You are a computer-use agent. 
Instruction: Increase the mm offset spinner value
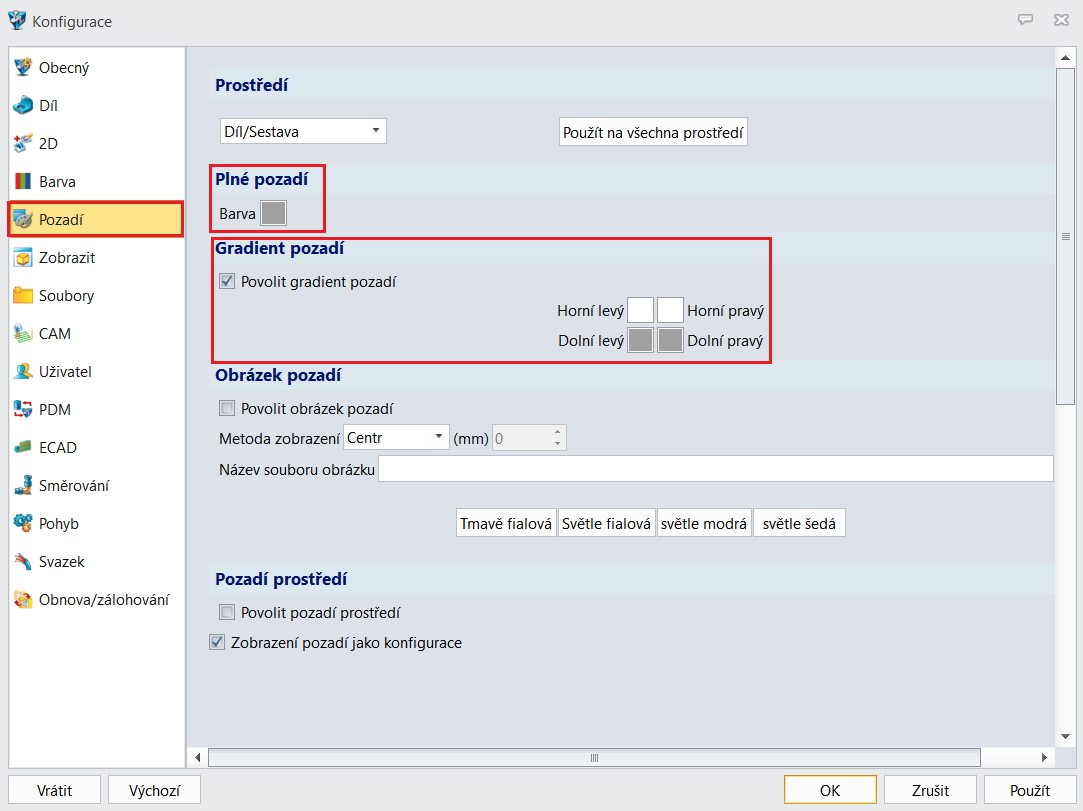coord(557,432)
